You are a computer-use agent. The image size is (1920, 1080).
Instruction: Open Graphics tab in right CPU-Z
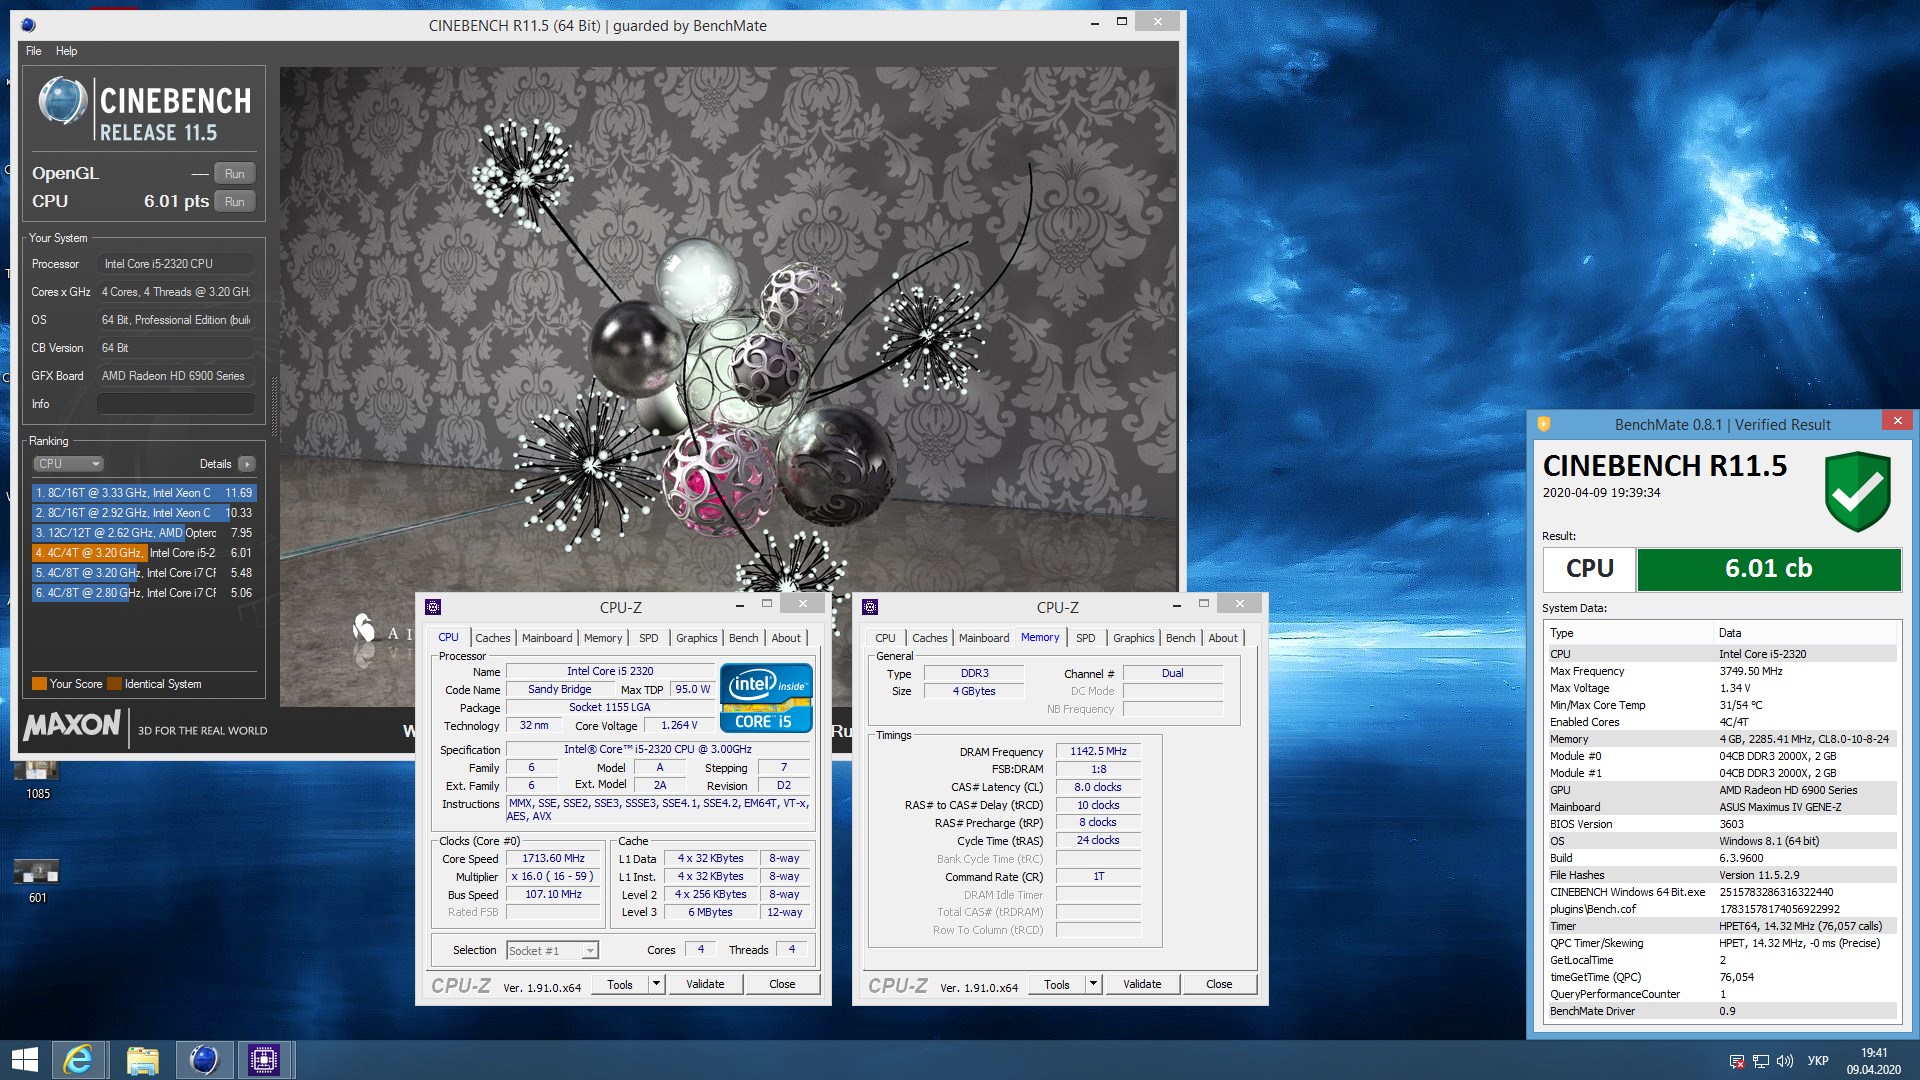pyautogui.click(x=1133, y=638)
